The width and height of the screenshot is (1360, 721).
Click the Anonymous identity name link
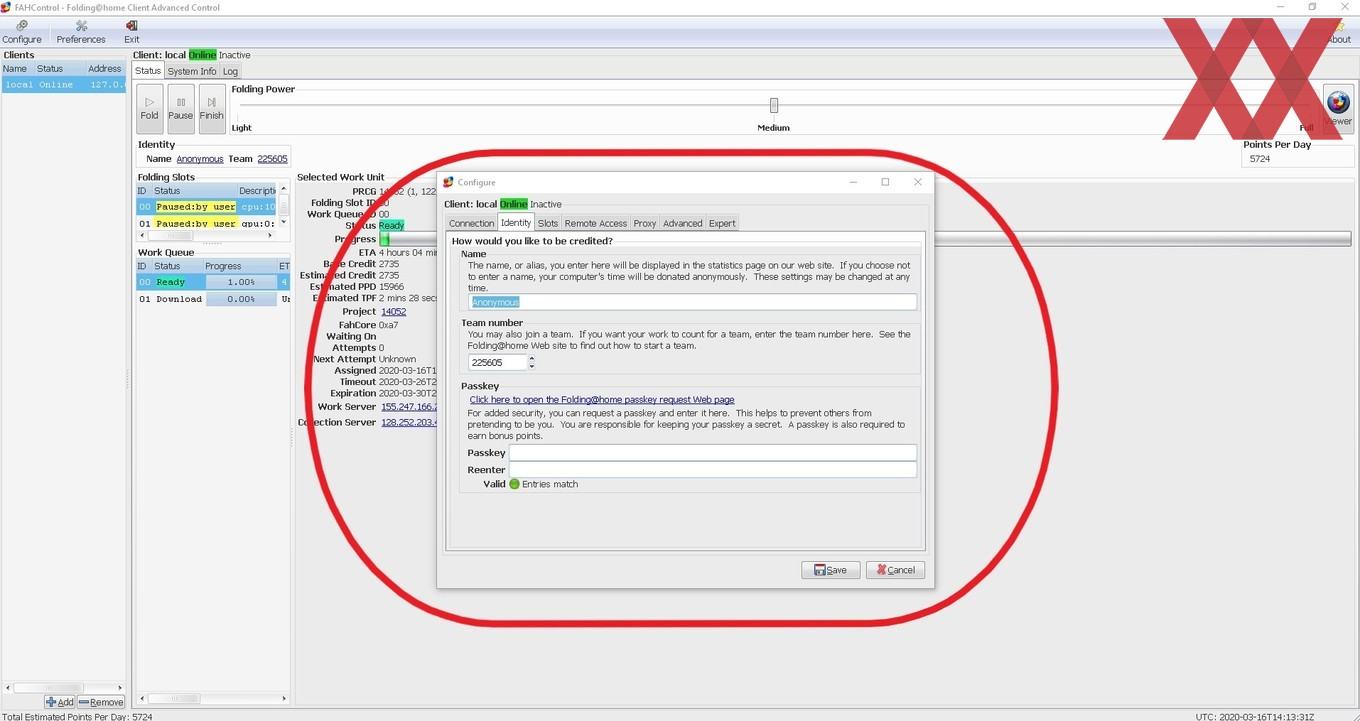pos(200,159)
